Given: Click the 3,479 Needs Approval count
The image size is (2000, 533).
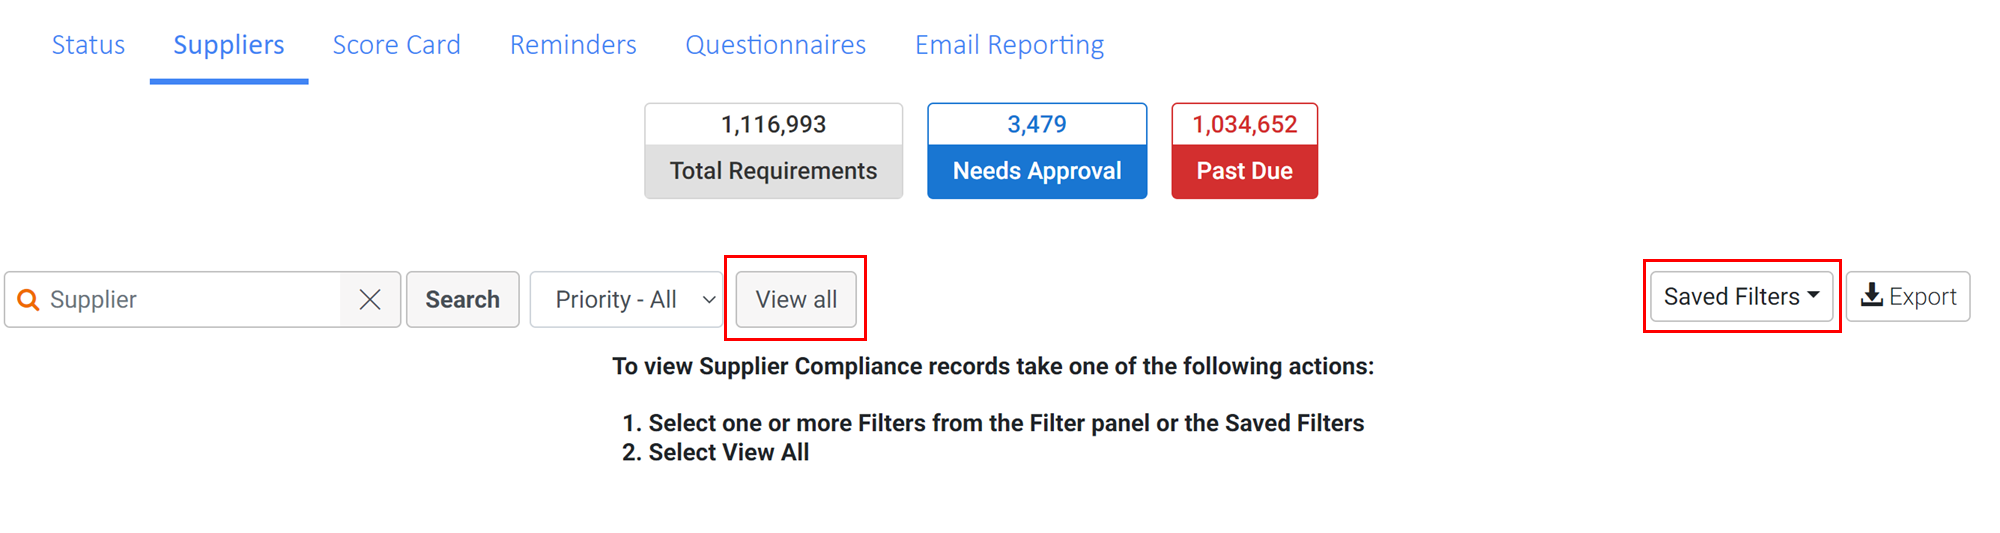Looking at the screenshot, I should 1037,124.
